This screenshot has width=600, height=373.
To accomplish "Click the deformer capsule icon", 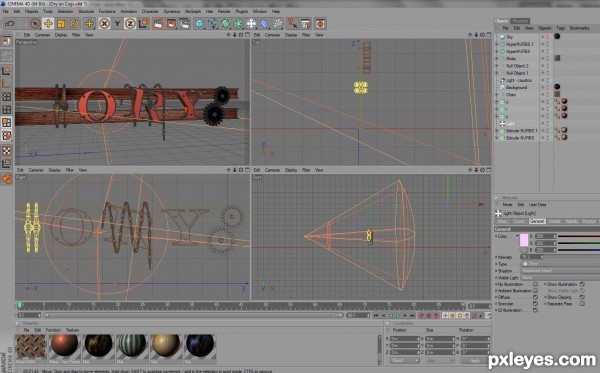I will coord(264,24).
